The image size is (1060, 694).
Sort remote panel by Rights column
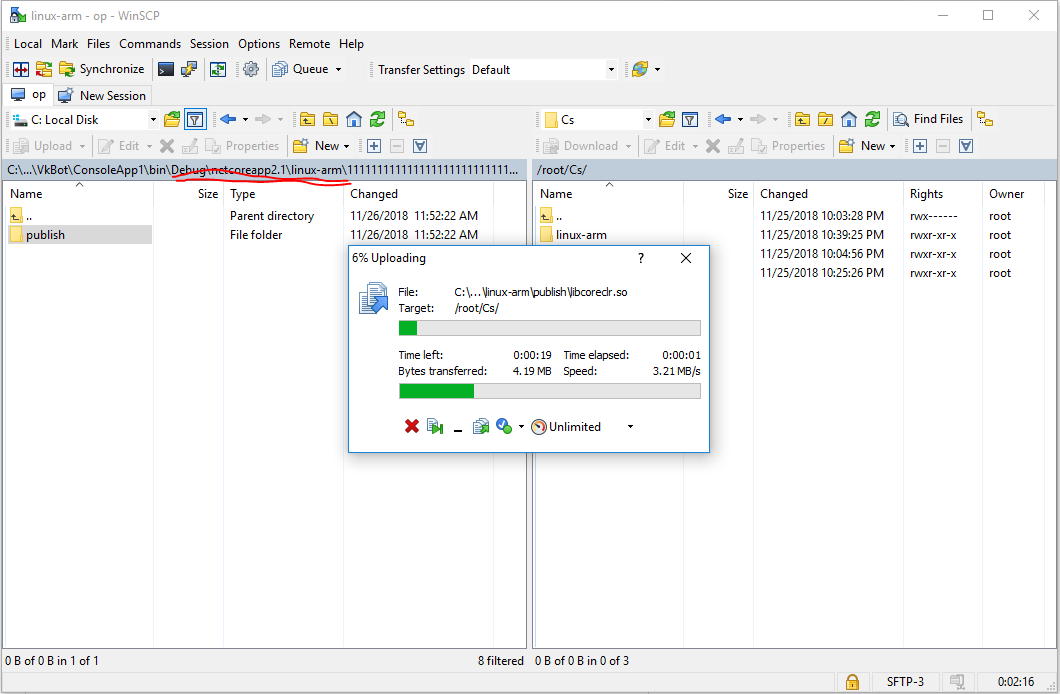pyautogui.click(x=942, y=194)
